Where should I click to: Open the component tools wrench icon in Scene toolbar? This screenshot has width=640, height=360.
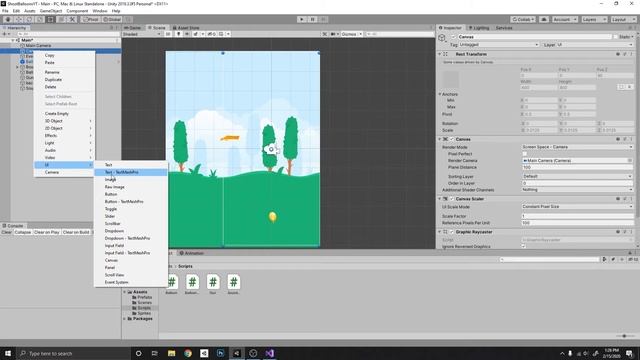(325, 34)
